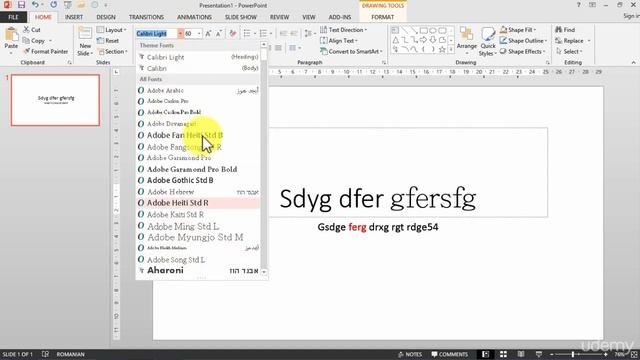Open the Arrange objects button
This screenshot has height=360, width=640.
467,41
